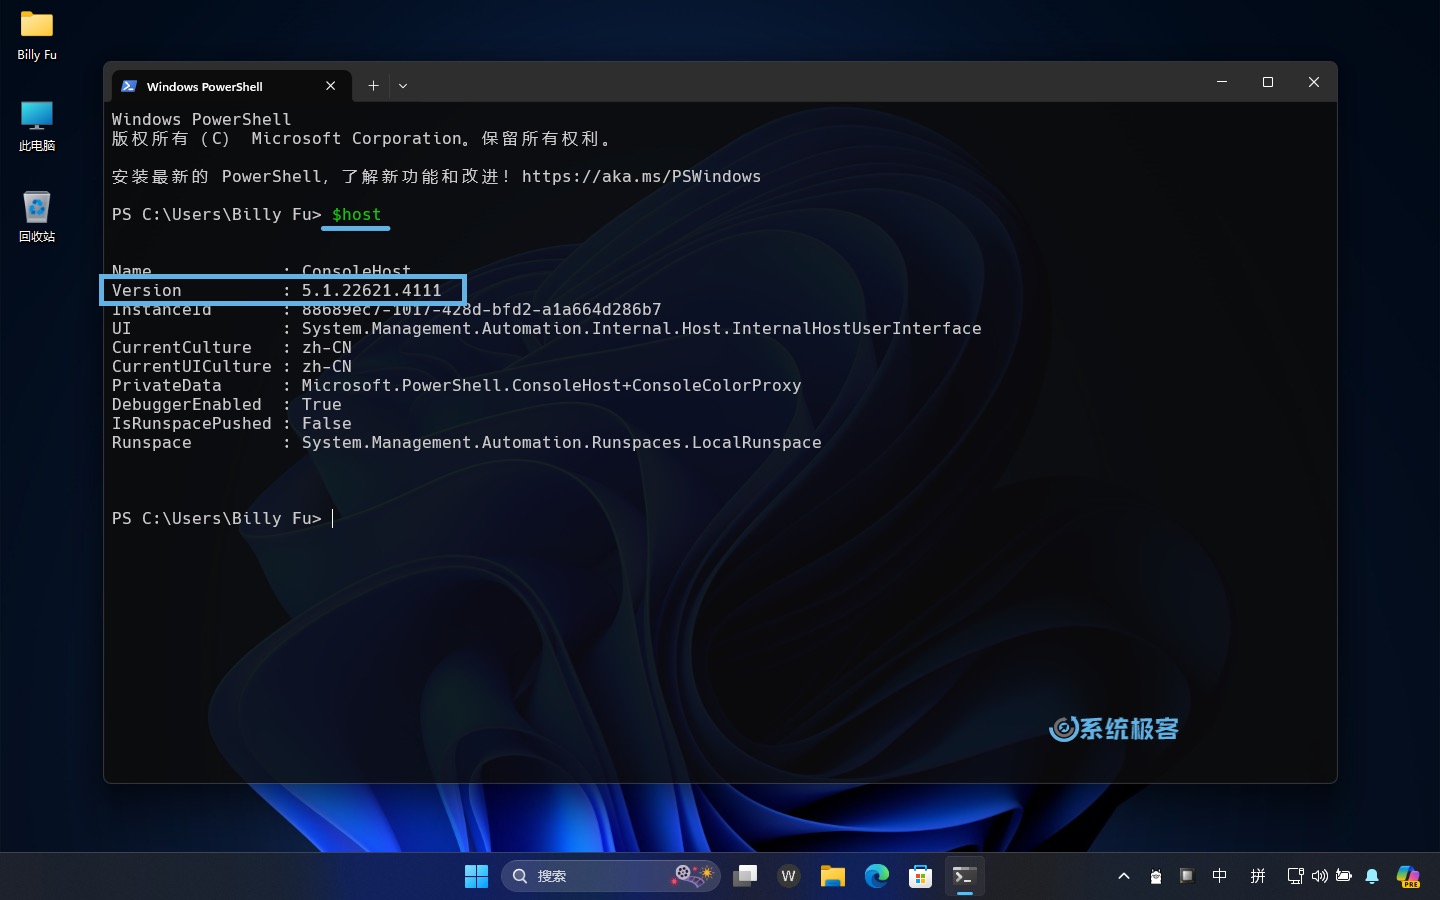Toggle the 拼 IME mode indicator

(x=1258, y=877)
